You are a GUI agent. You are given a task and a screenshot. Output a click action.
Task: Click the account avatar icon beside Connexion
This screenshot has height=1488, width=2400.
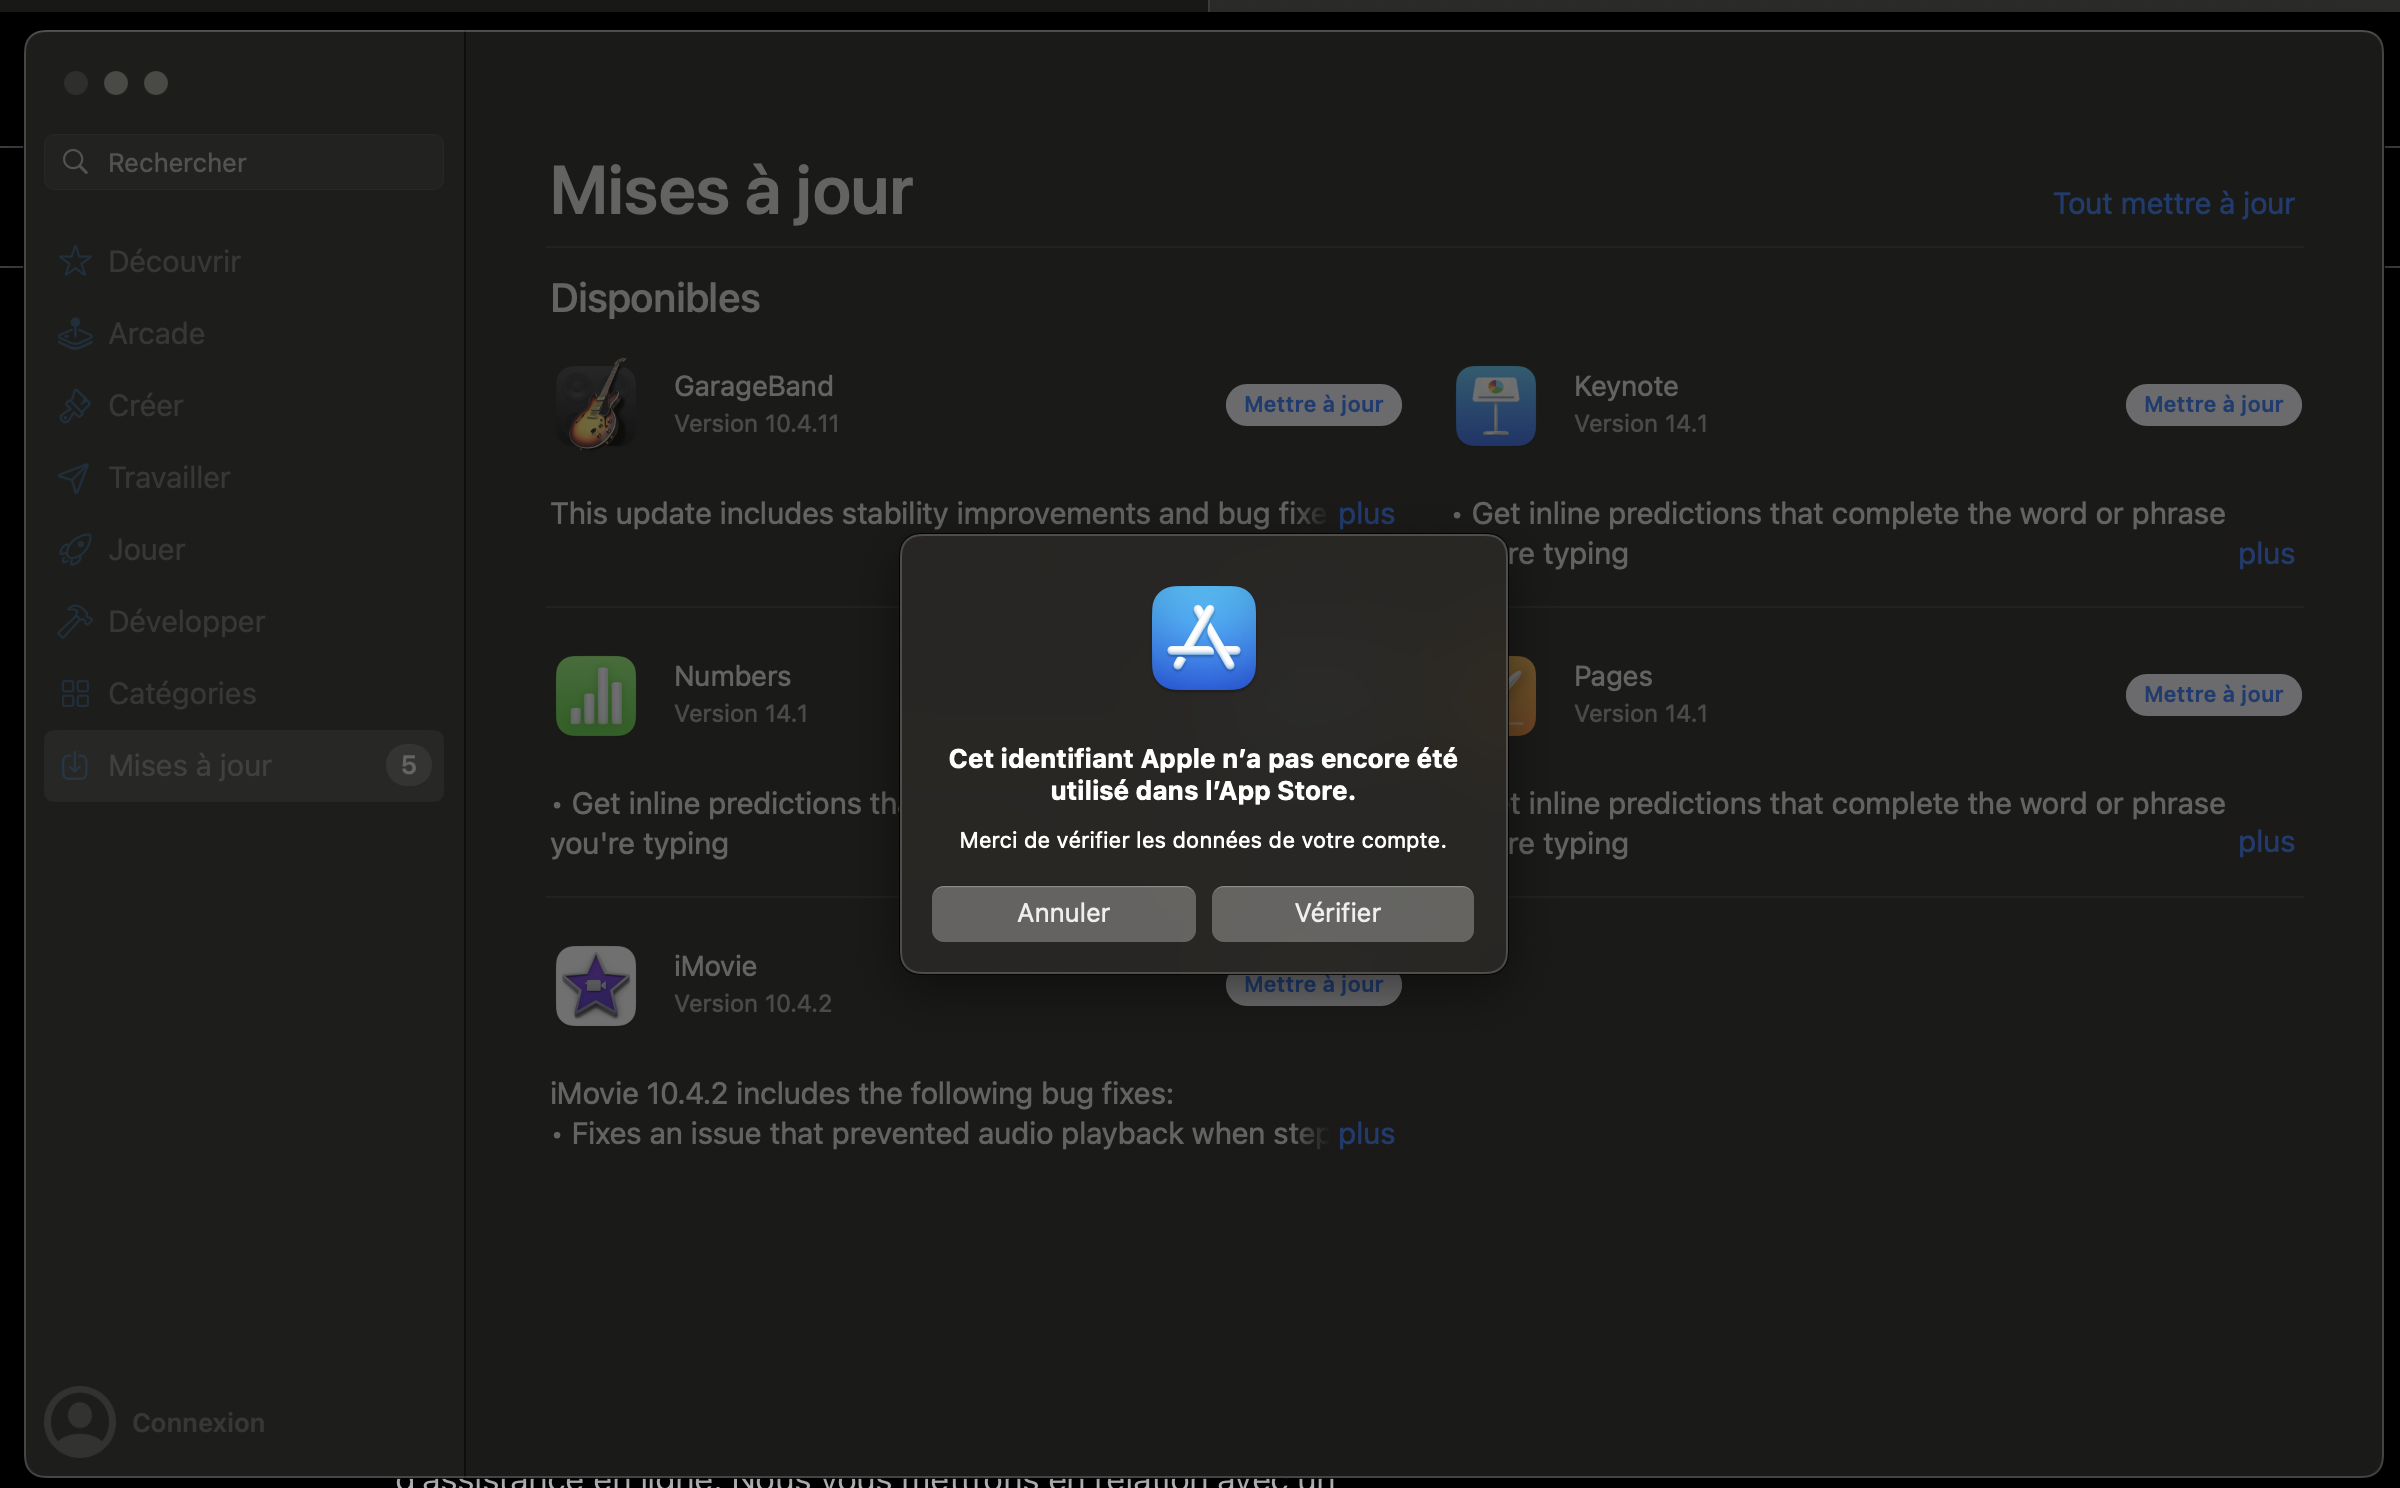click(x=80, y=1421)
